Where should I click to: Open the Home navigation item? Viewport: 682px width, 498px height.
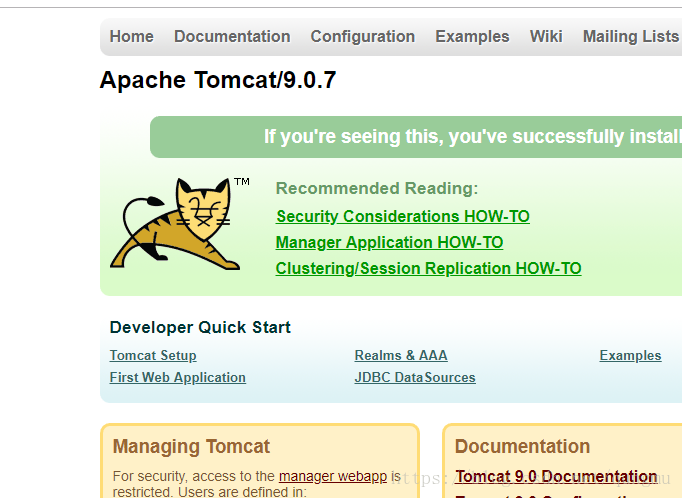[131, 37]
